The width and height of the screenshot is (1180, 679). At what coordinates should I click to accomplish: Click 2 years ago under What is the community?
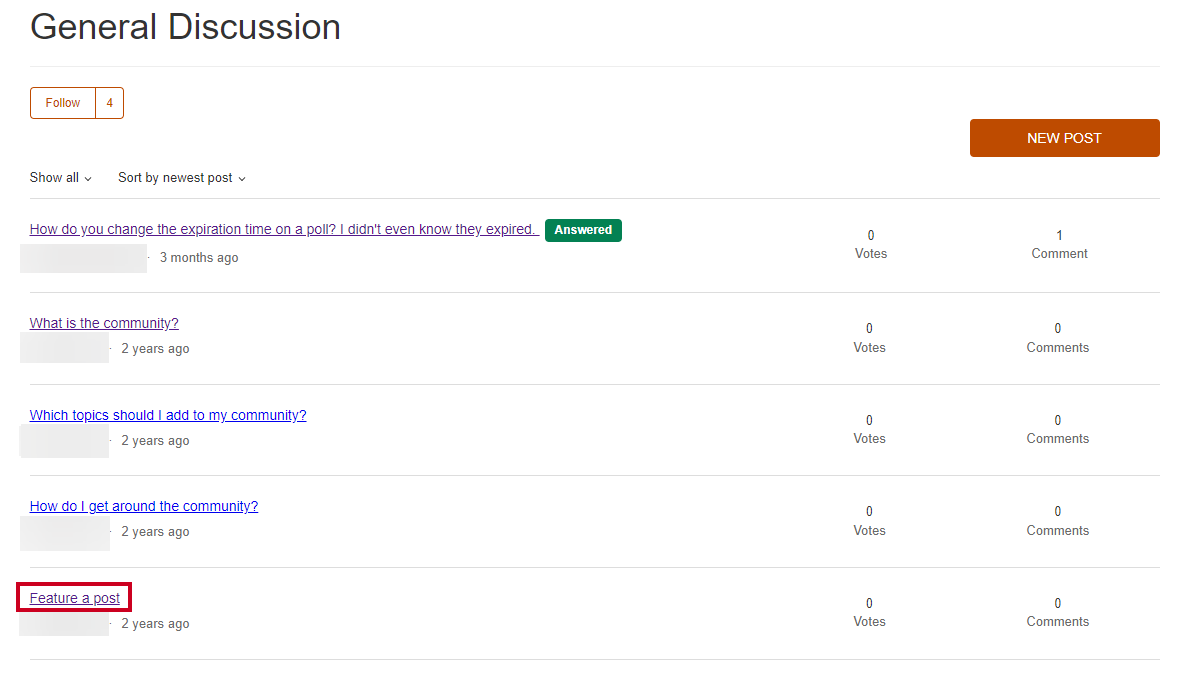tap(155, 349)
